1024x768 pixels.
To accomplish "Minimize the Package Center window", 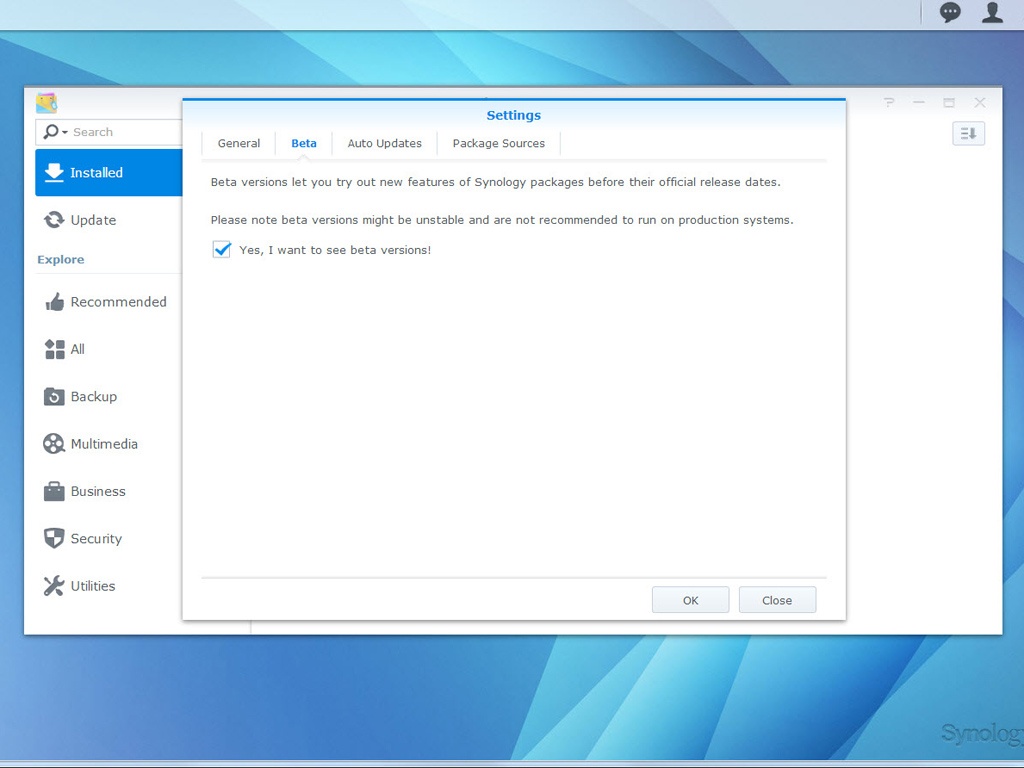I will [x=919, y=103].
